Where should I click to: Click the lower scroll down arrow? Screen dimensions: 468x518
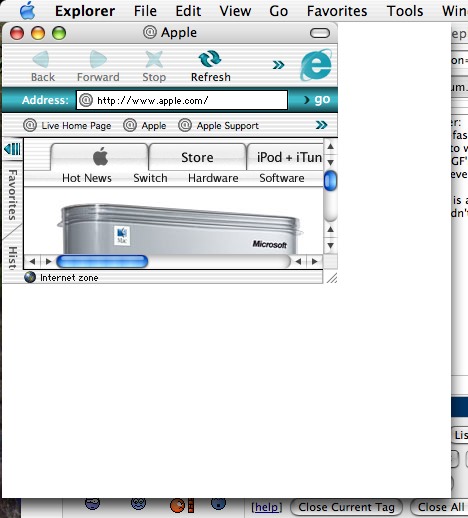330,246
